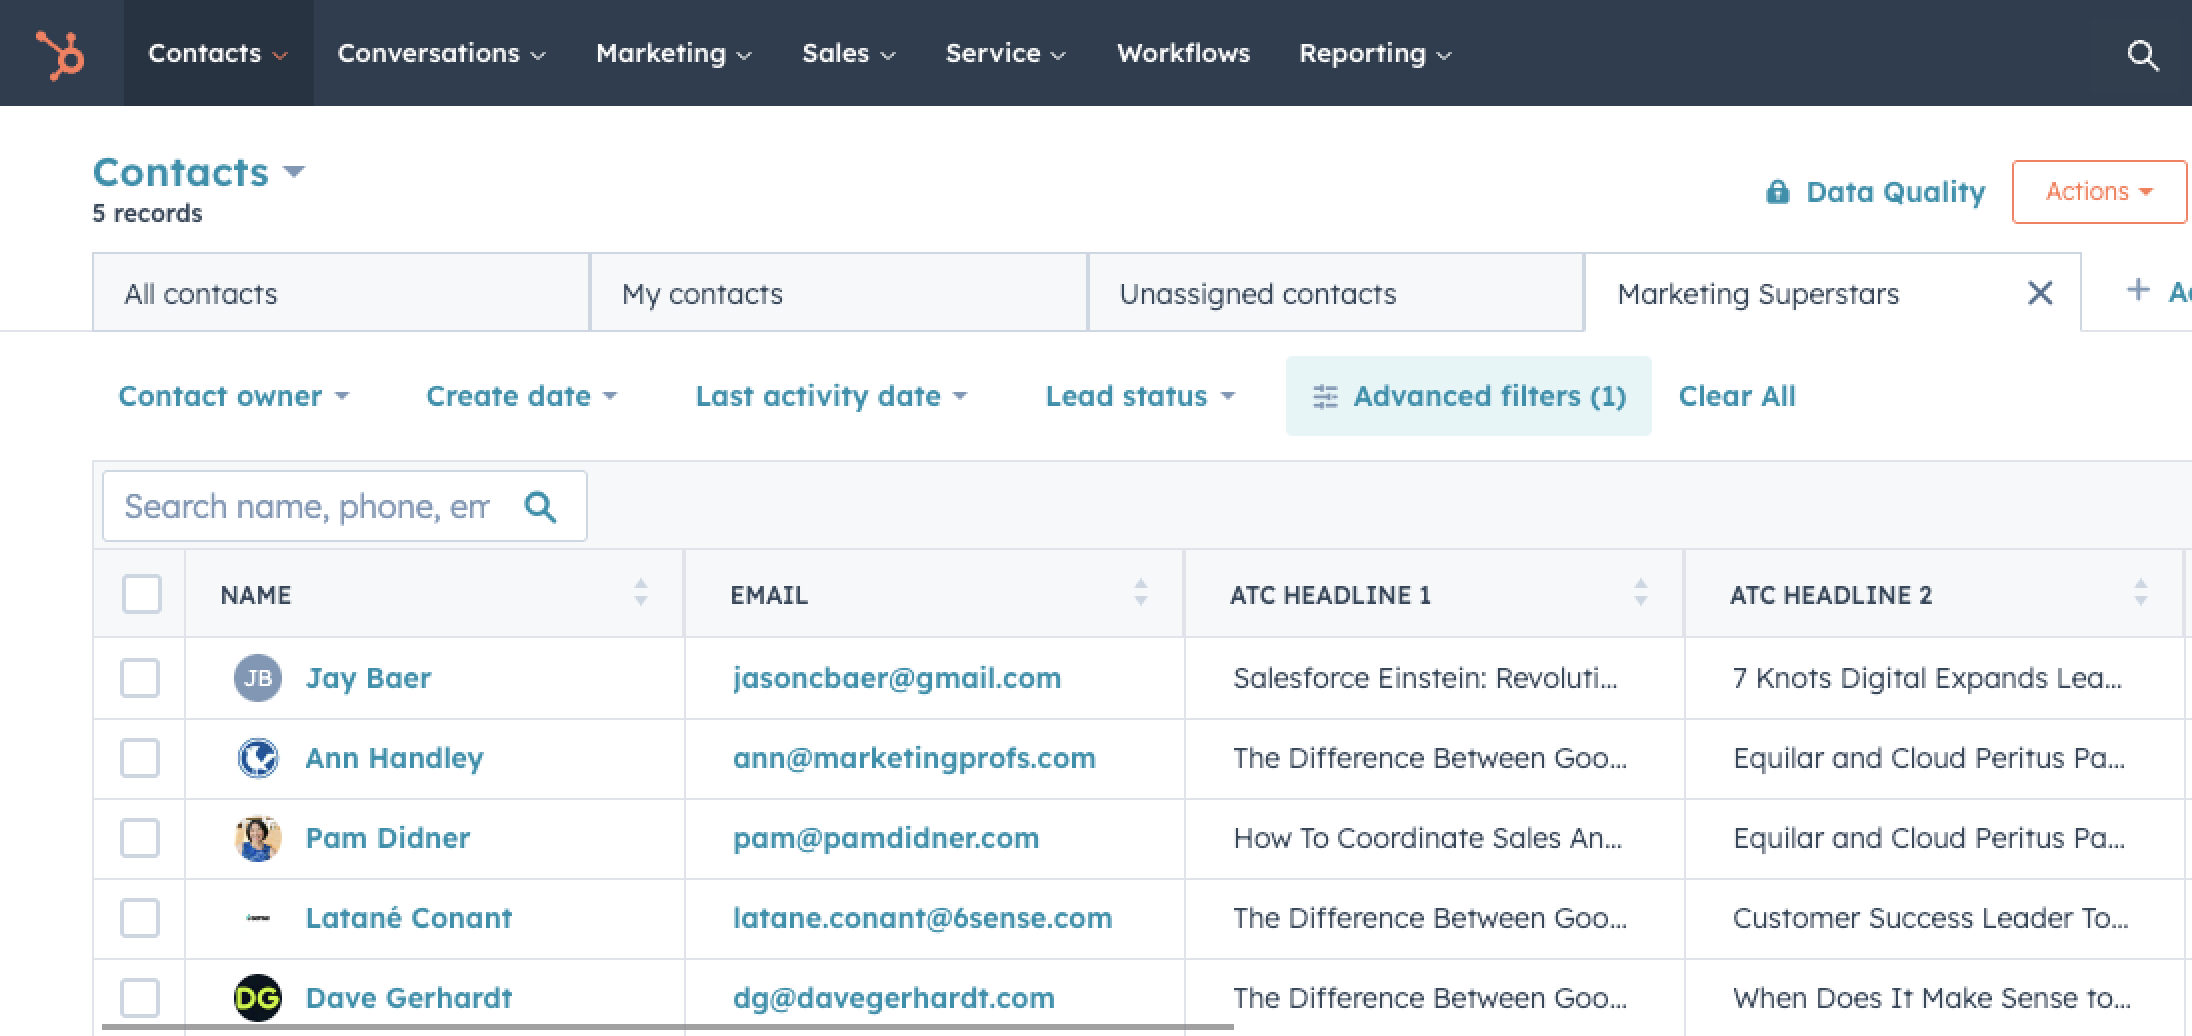The width and height of the screenshot is (2192, 1036).
Task: Open the Service navigation menu
Action: [1005, 53]
